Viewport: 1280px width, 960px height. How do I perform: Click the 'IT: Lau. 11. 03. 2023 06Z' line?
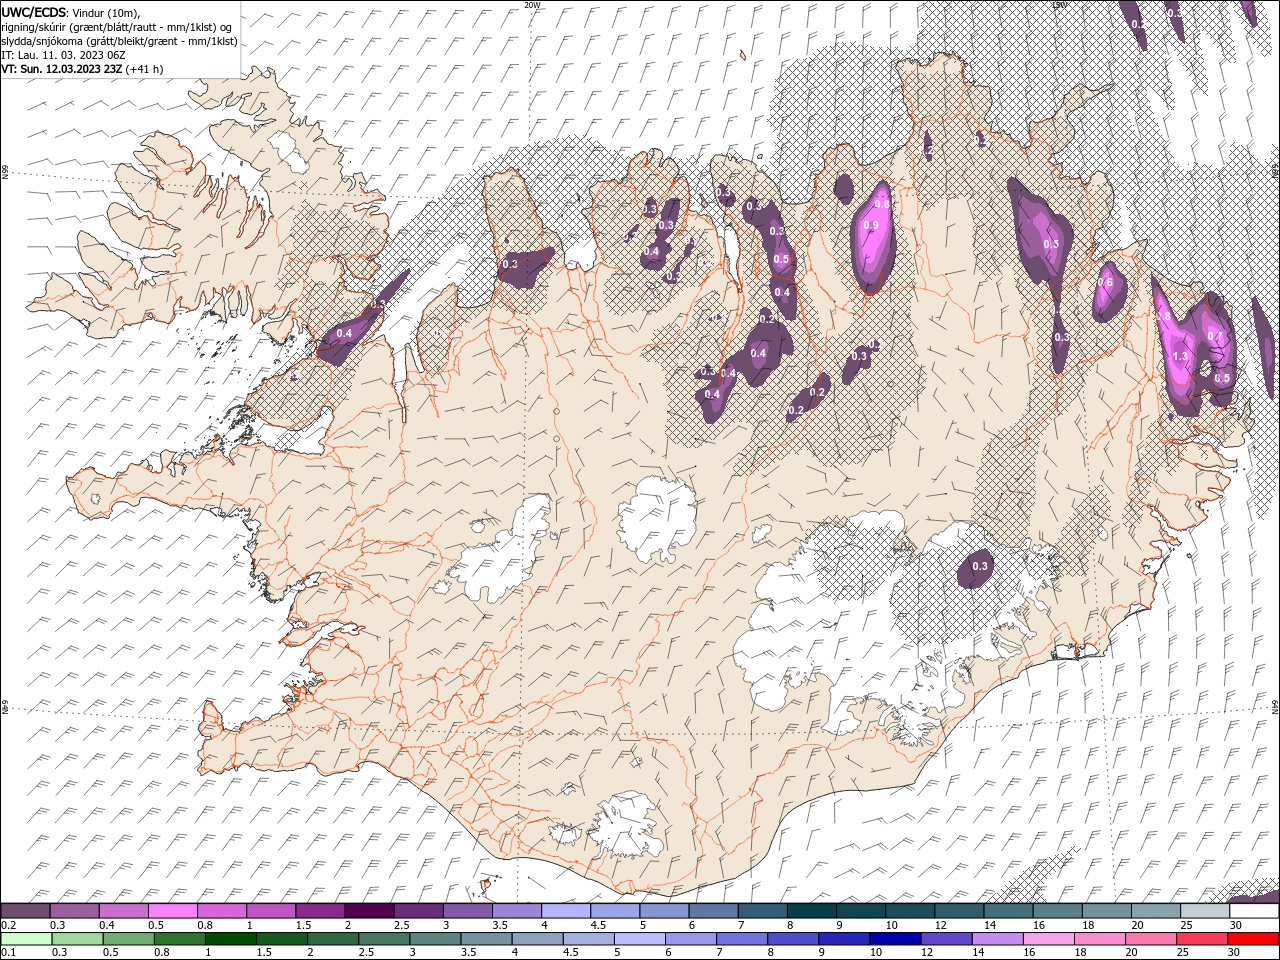pos(63,55)
